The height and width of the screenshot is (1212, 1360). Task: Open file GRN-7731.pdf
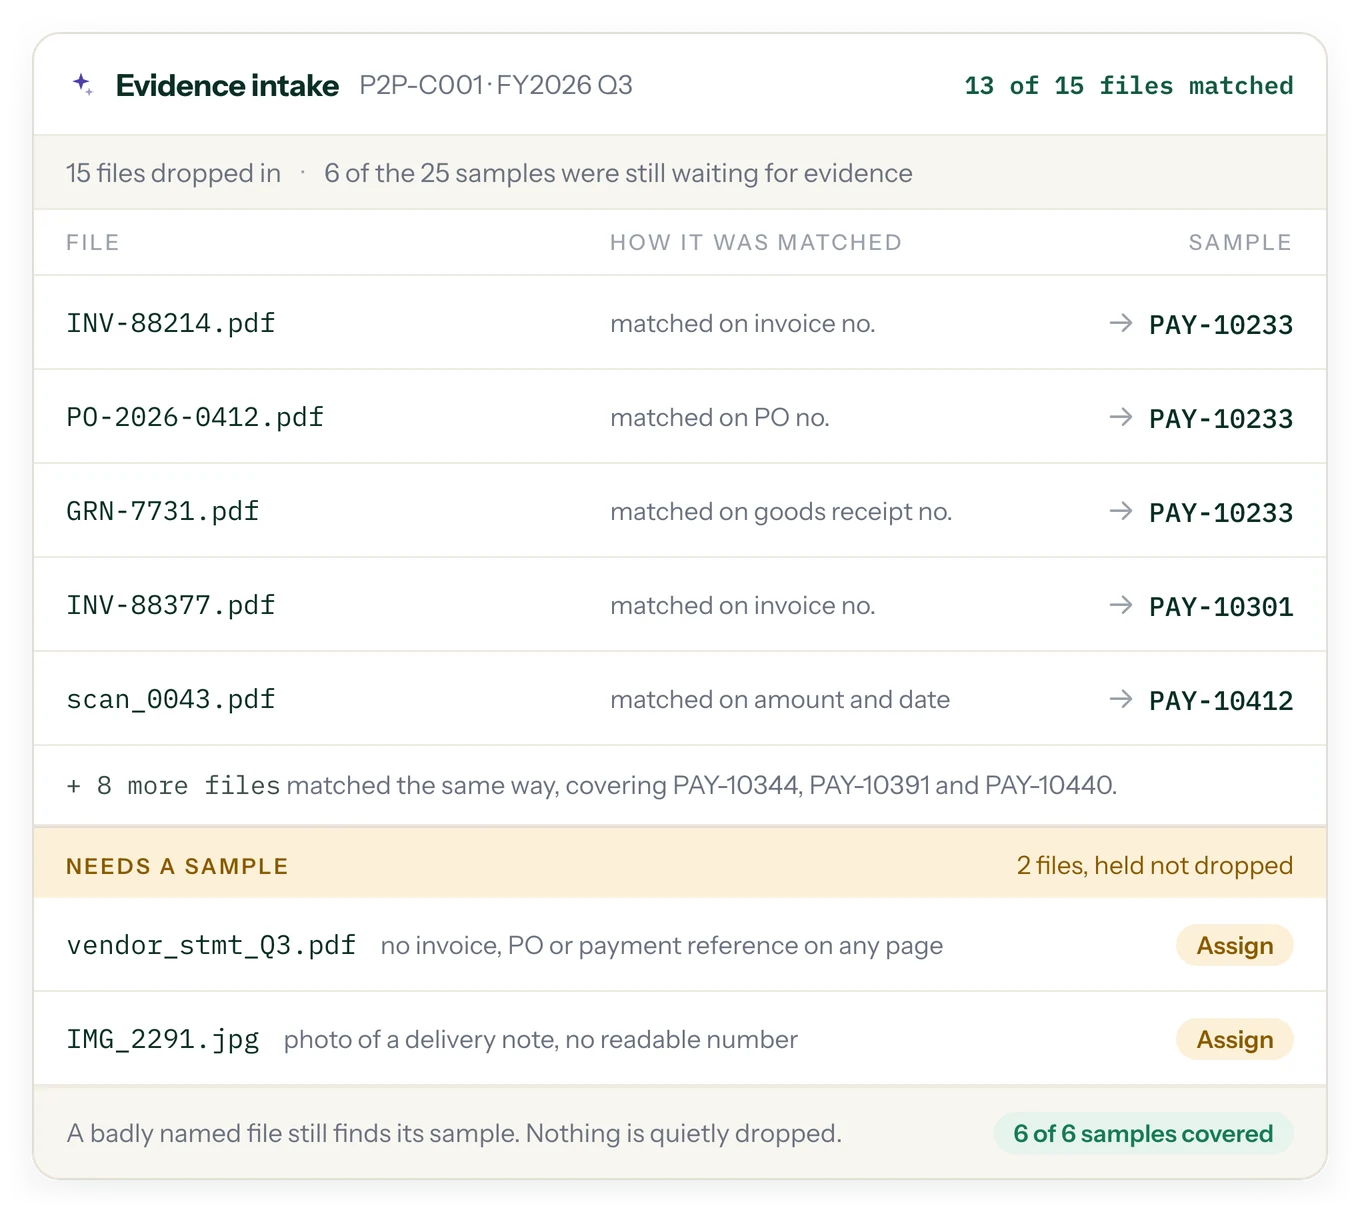tap(163, 511)
